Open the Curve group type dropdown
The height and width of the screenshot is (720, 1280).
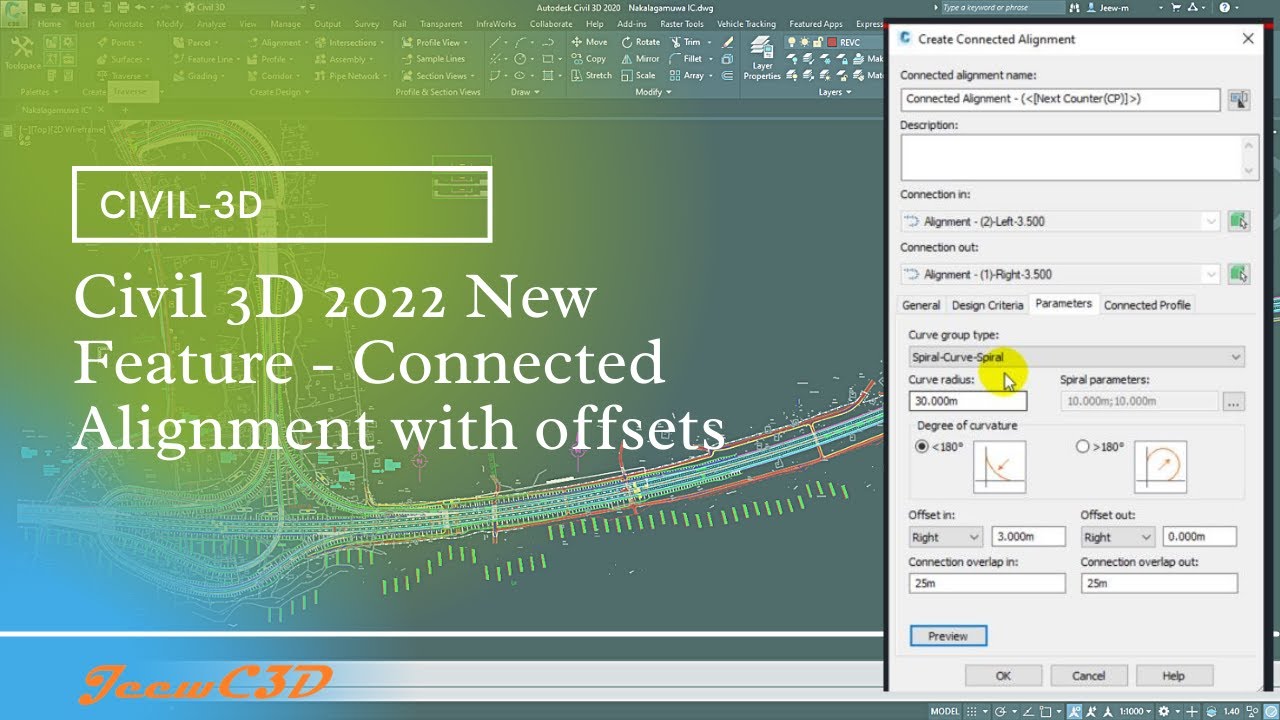click(1077, 357)
